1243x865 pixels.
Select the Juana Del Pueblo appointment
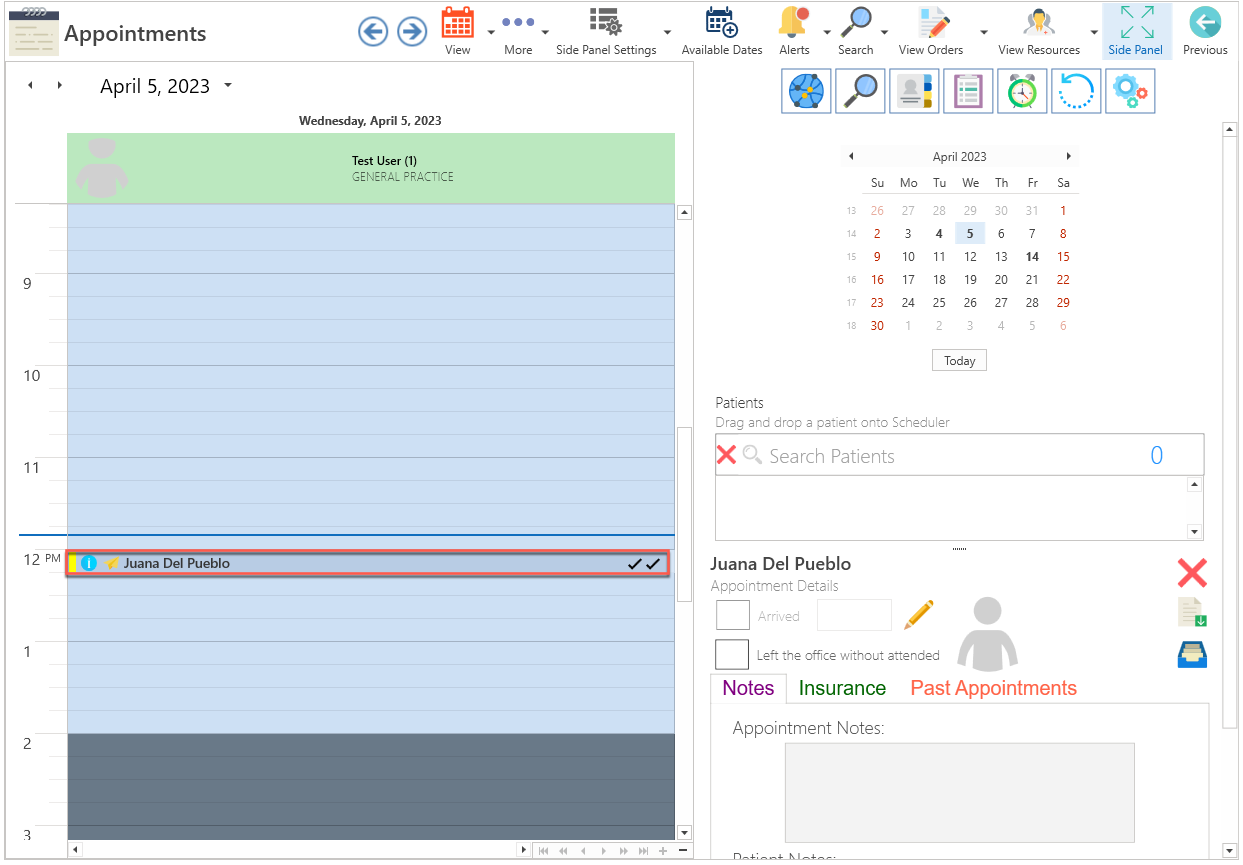click(x=368, y=563)
